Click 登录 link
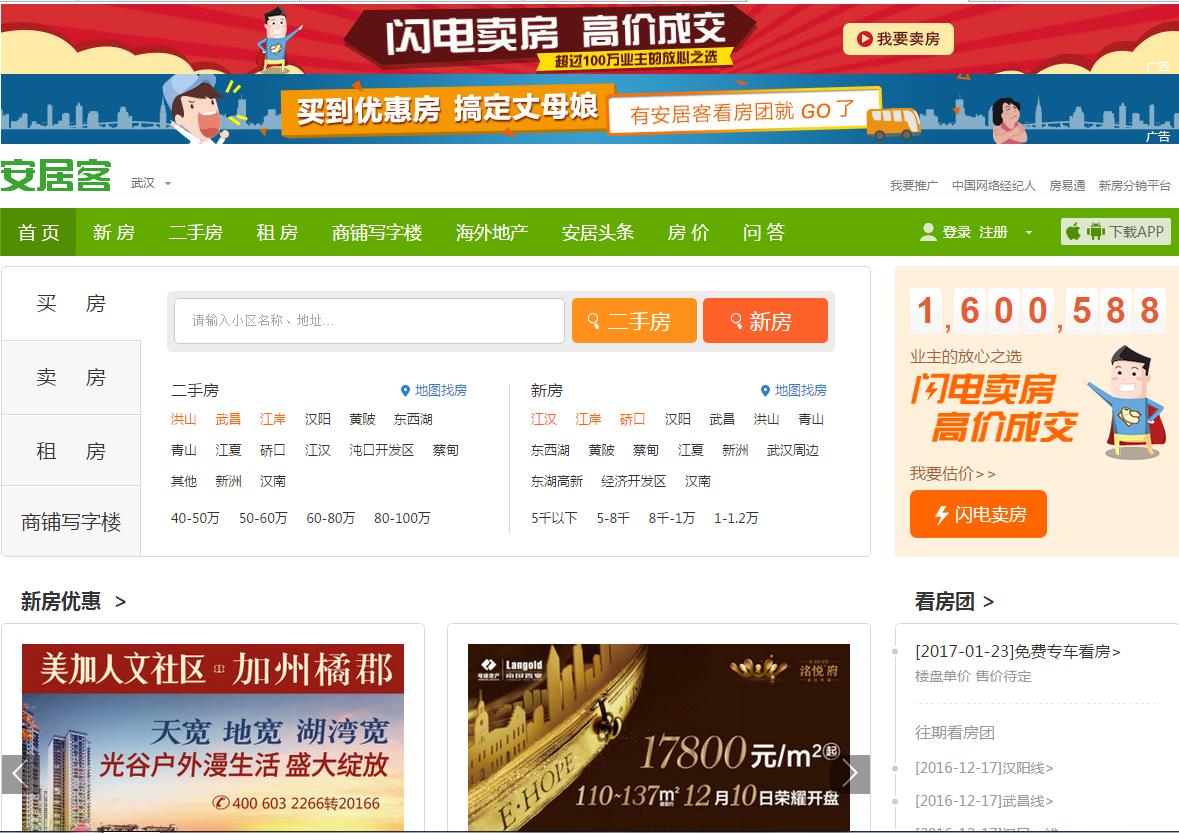 pyautogui.click(x=956, y=232)
